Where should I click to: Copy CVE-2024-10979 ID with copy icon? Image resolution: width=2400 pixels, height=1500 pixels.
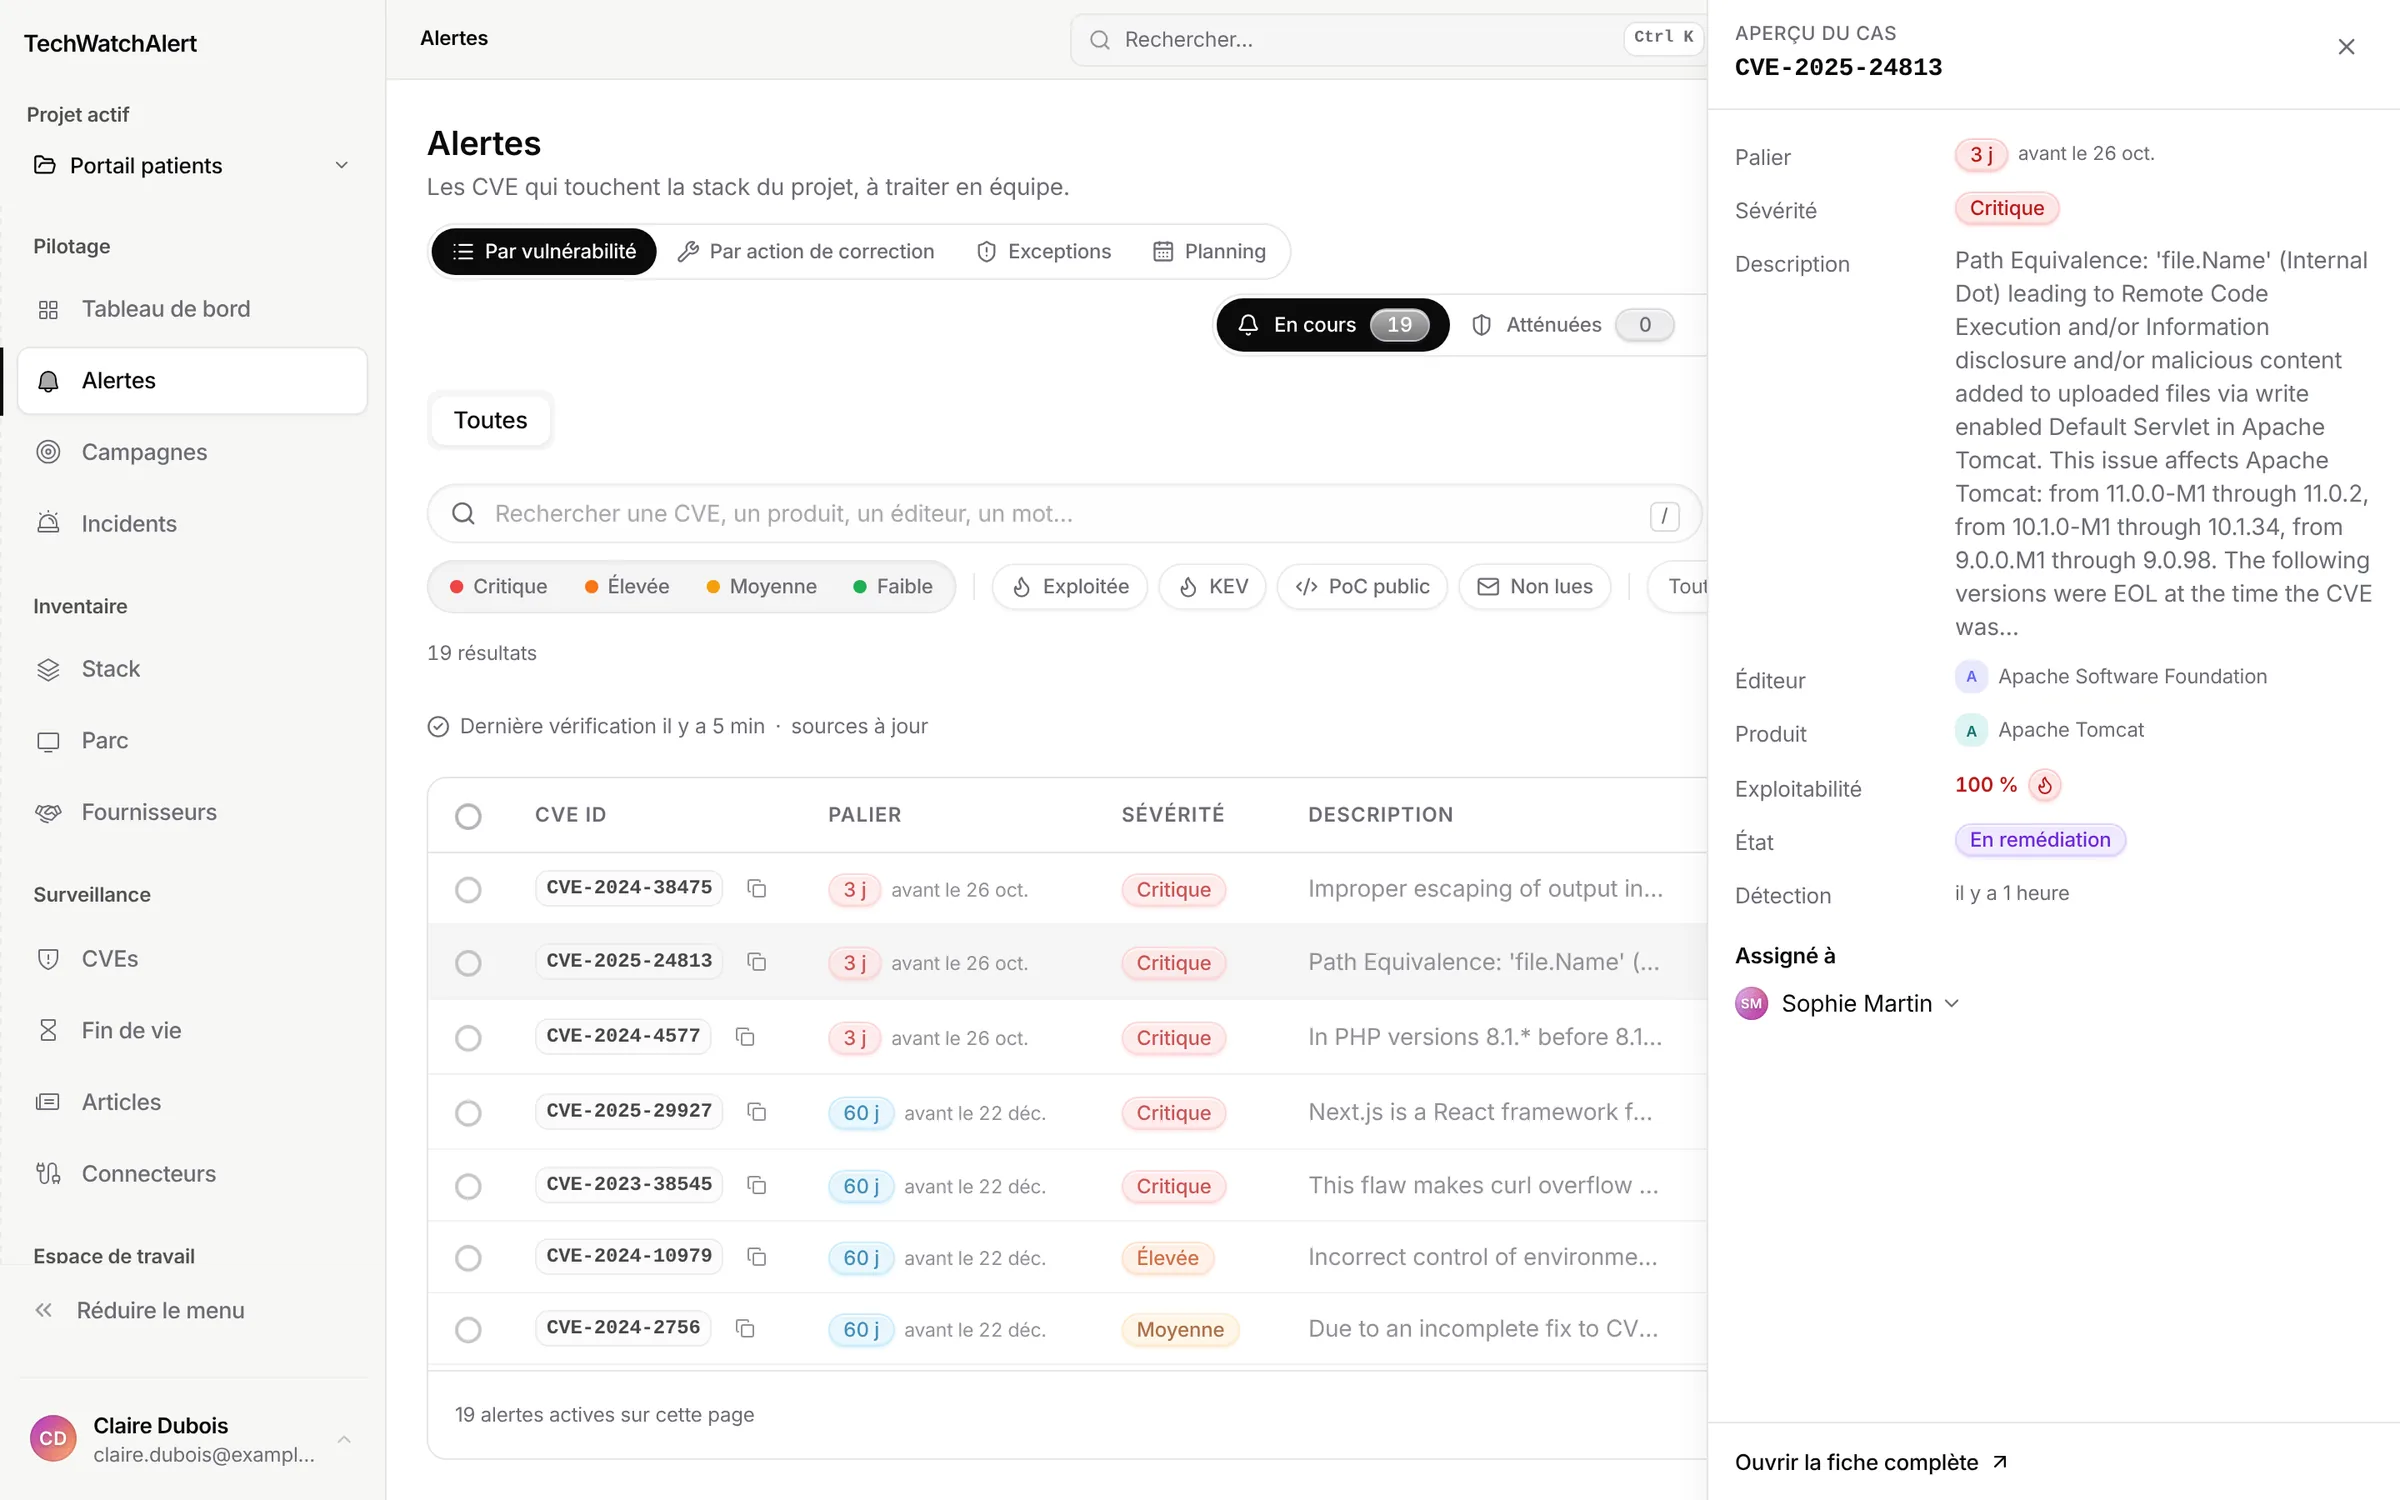point(757,1256)
